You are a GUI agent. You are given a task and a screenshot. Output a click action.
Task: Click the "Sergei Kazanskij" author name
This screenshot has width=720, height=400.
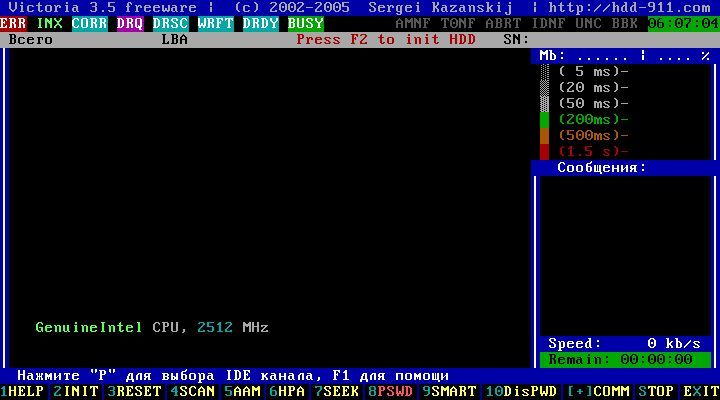tap(440, 7)
